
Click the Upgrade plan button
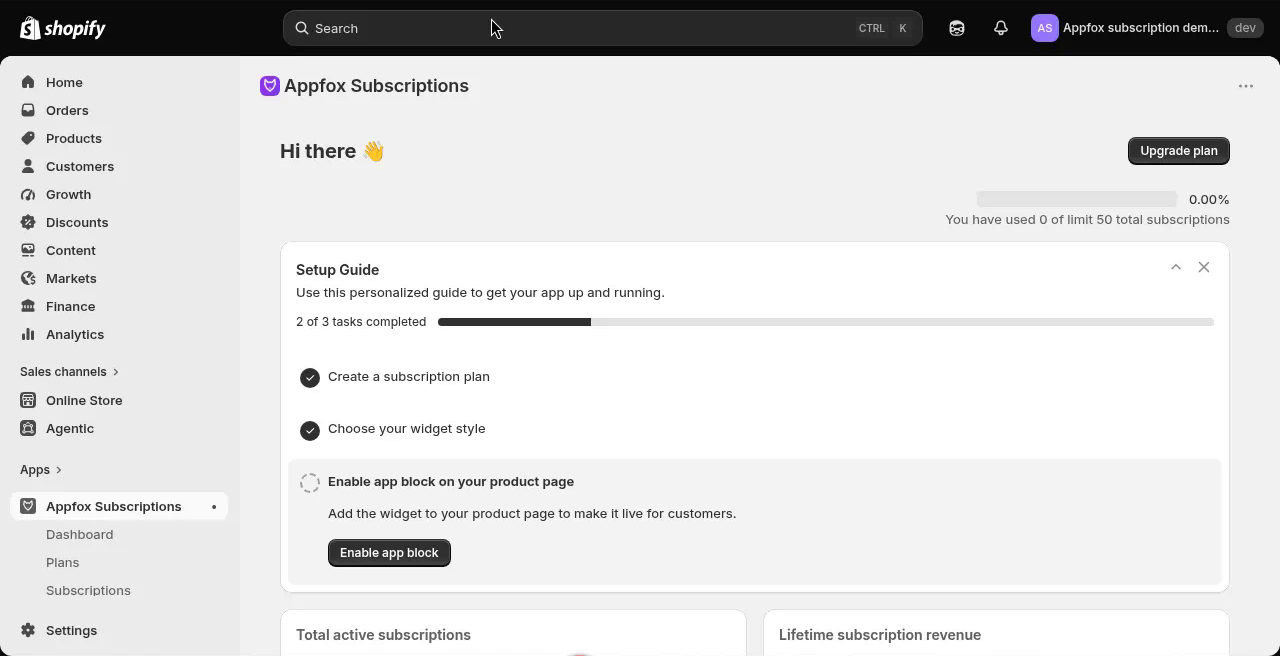(x=1179, y=151)
